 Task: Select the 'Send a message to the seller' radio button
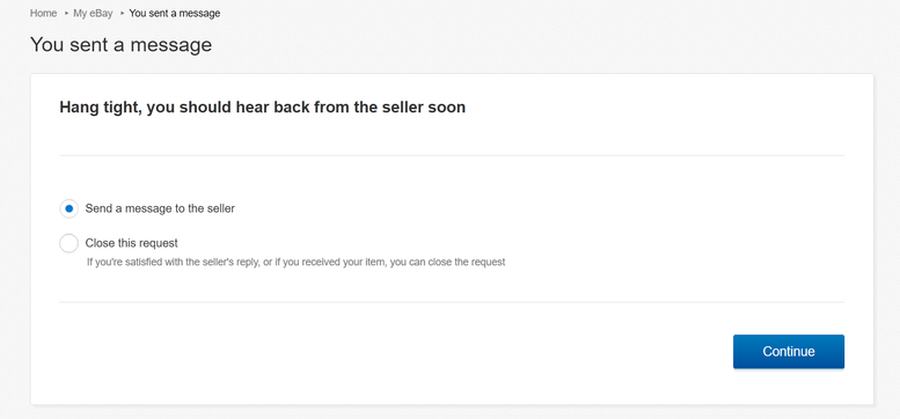[x=69, y=209]
